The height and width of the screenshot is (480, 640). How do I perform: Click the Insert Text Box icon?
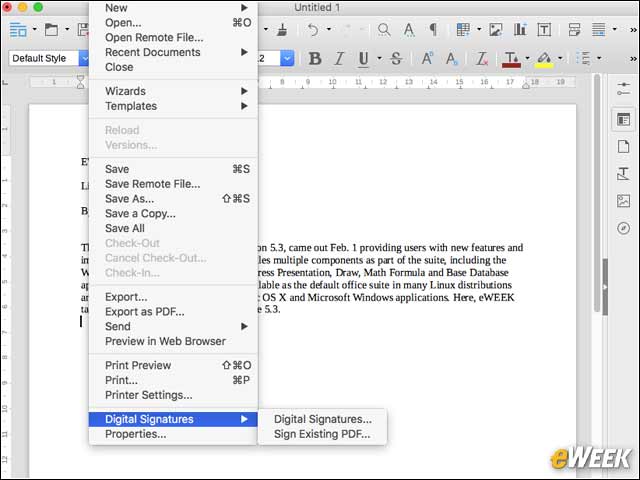tap(544, 29)
